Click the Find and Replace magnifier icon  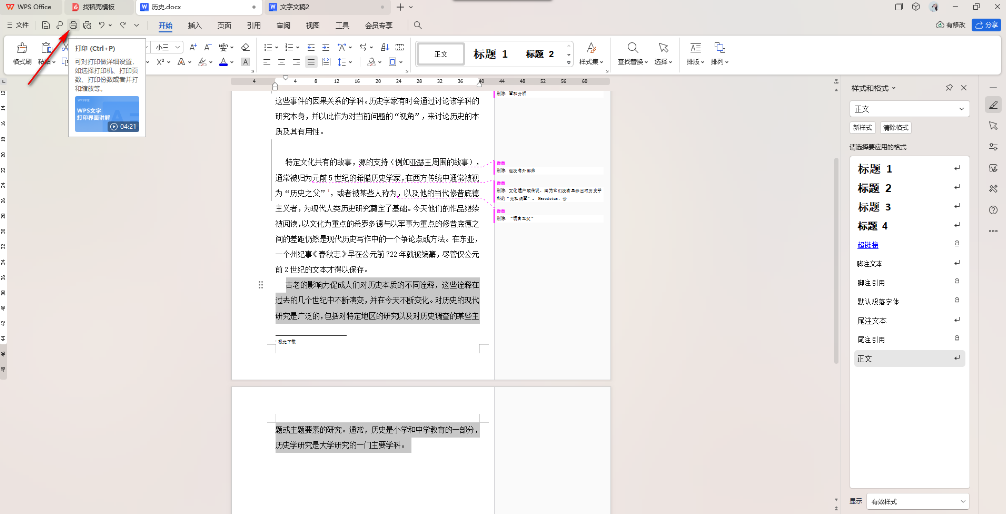(633, 48)
